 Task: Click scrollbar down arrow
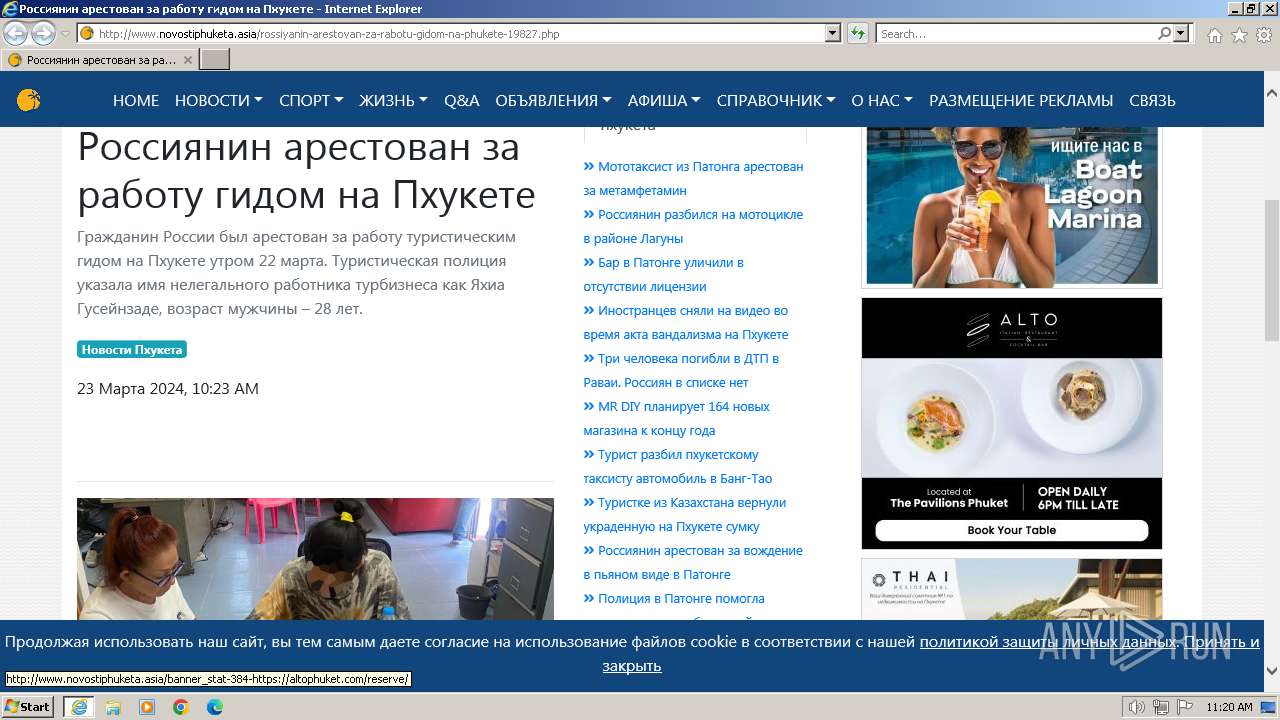point(1272,671)
